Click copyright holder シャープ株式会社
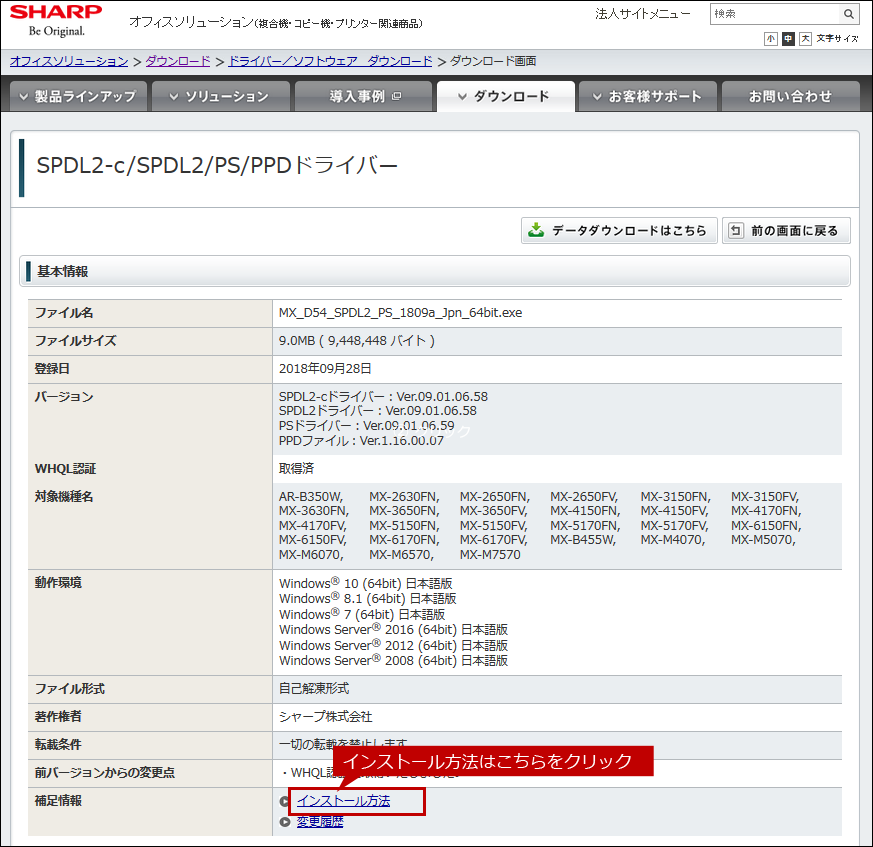Image resolution: width=873 pixels, height=847 pixels. click(x=326, y=717)
